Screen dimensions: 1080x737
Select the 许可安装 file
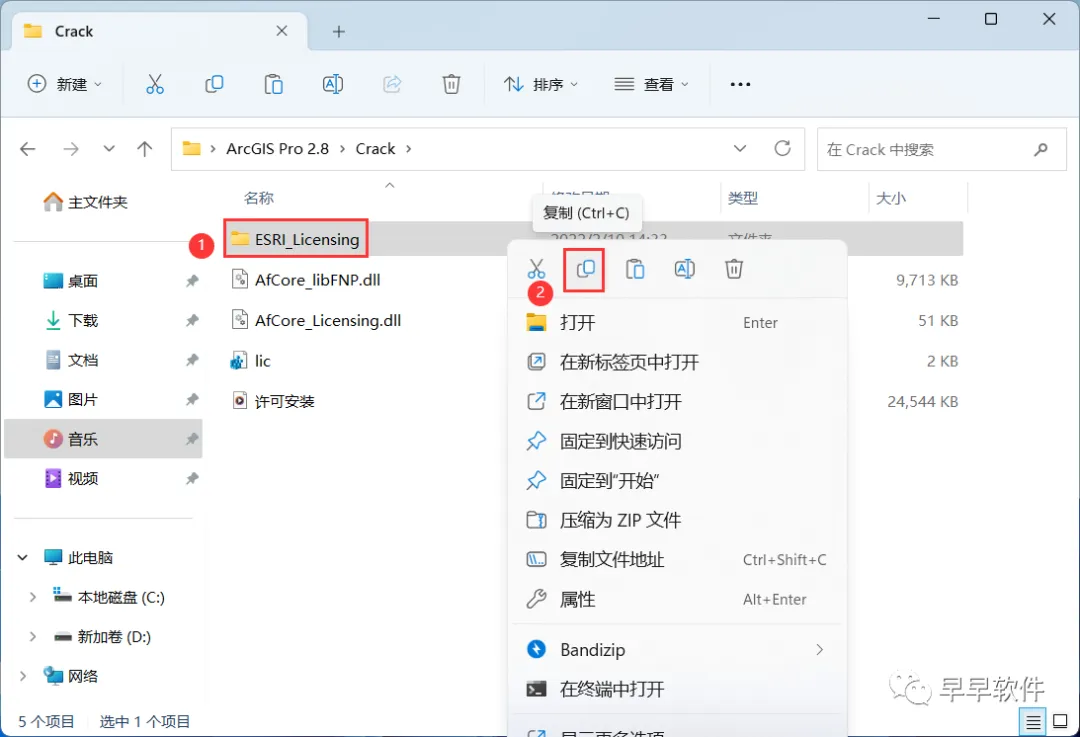(273, 401)
